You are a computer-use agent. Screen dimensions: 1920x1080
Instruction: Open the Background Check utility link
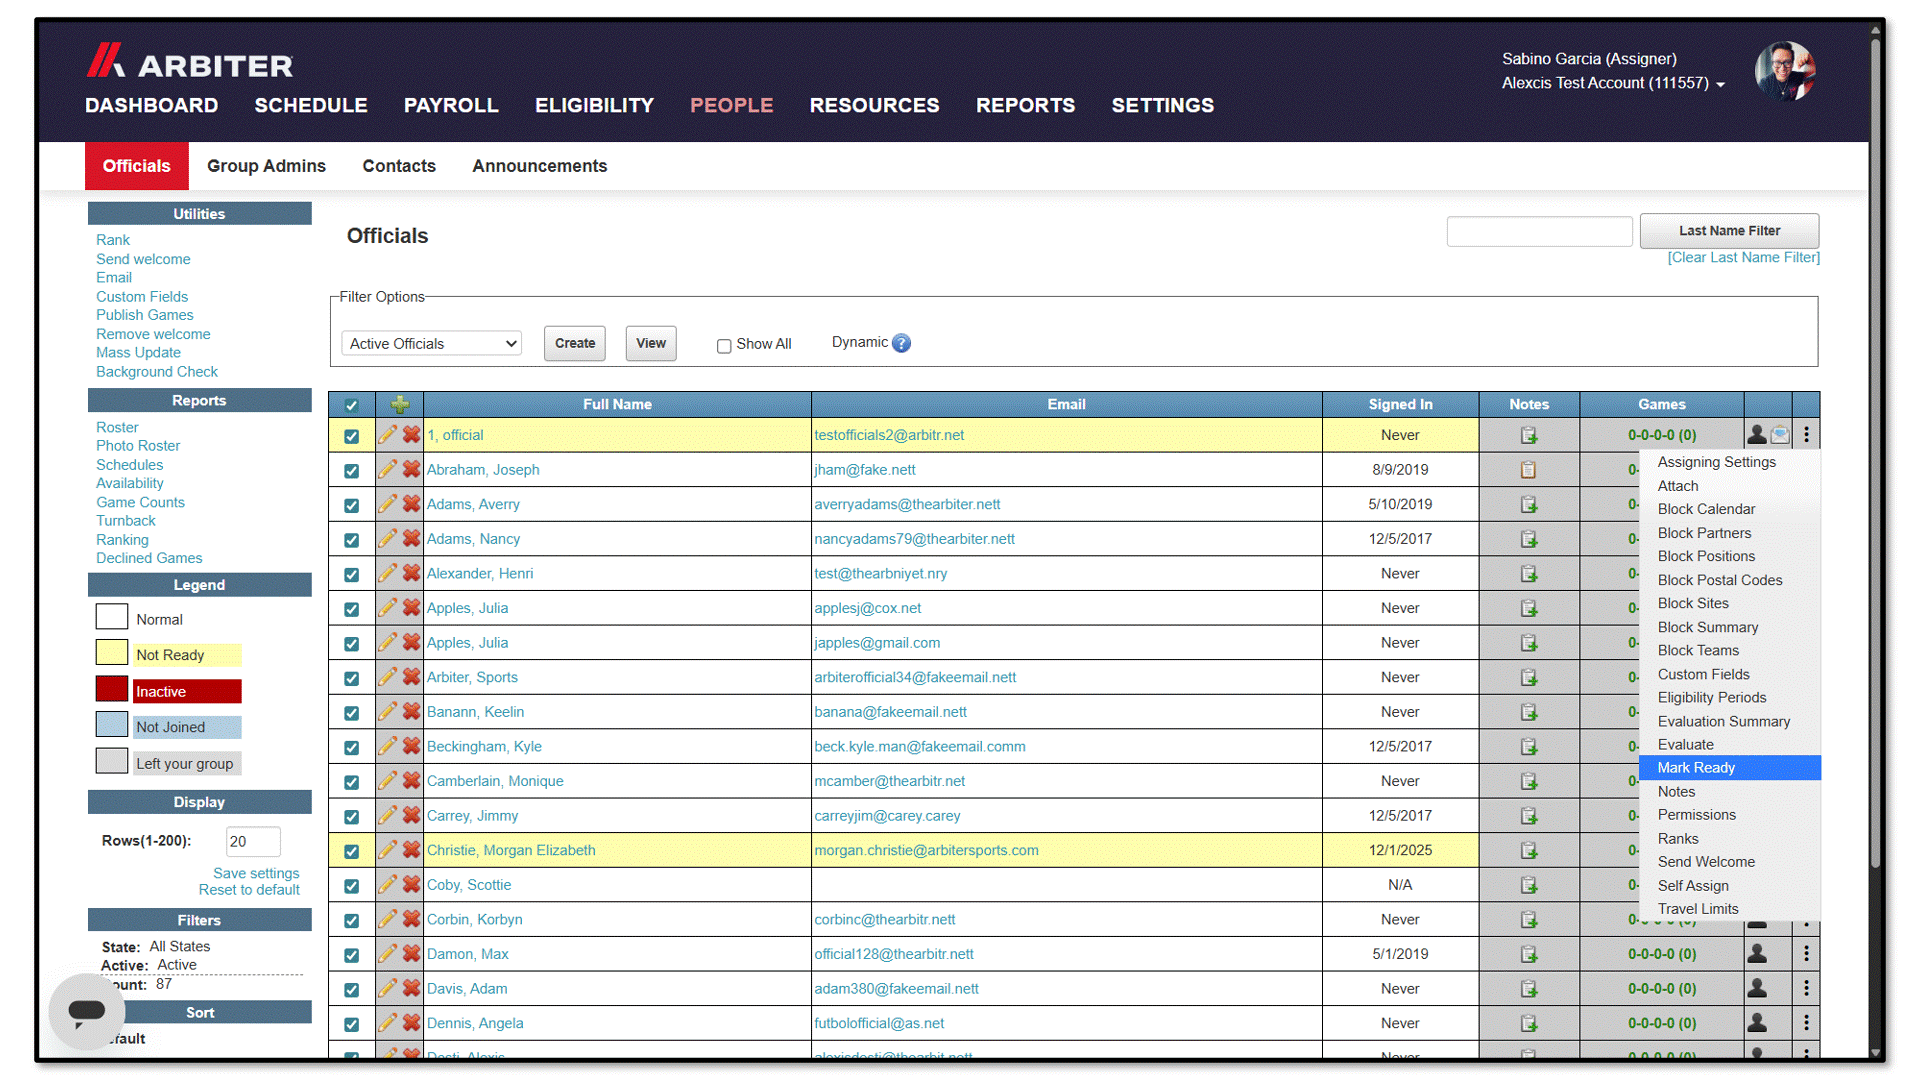coord(157,372)
